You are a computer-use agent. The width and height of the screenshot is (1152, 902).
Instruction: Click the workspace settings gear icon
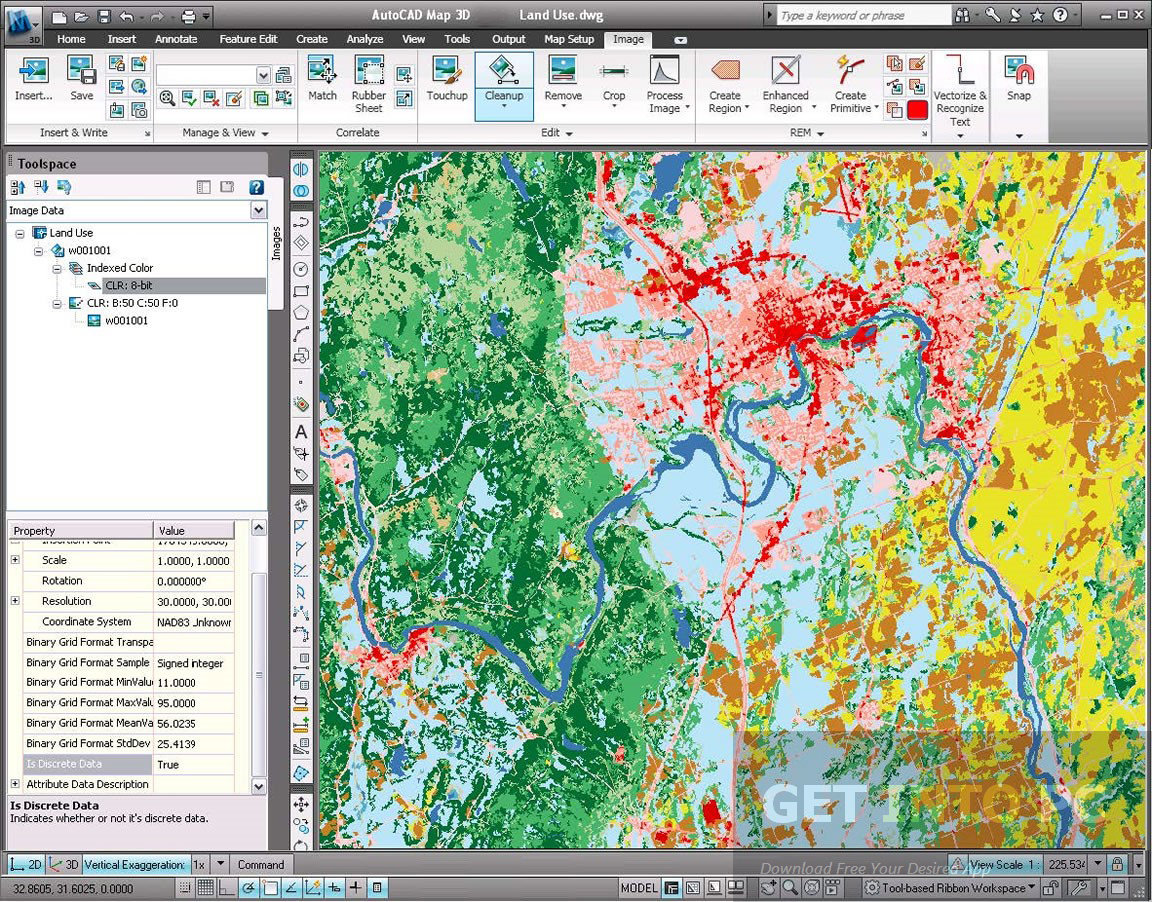(871, 887)
